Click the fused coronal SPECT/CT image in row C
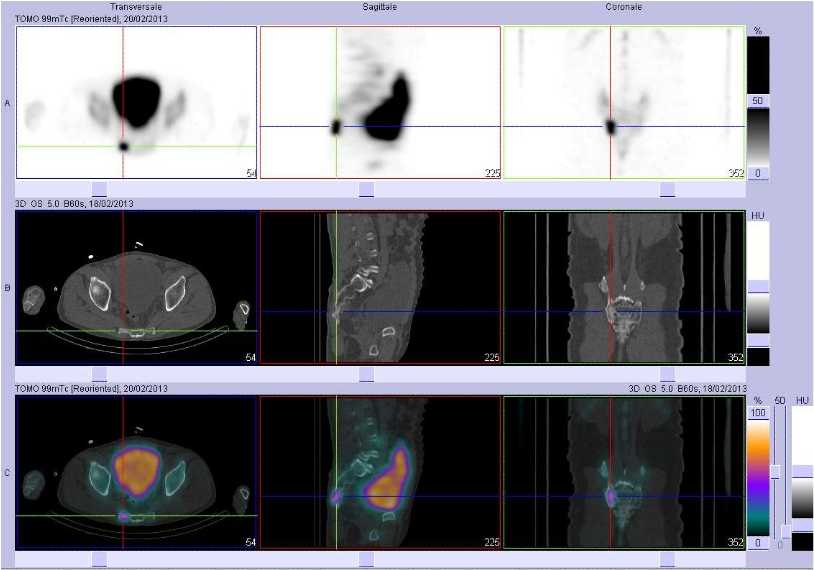This screenshot has width=814, height=570. [x=624, y=473]
